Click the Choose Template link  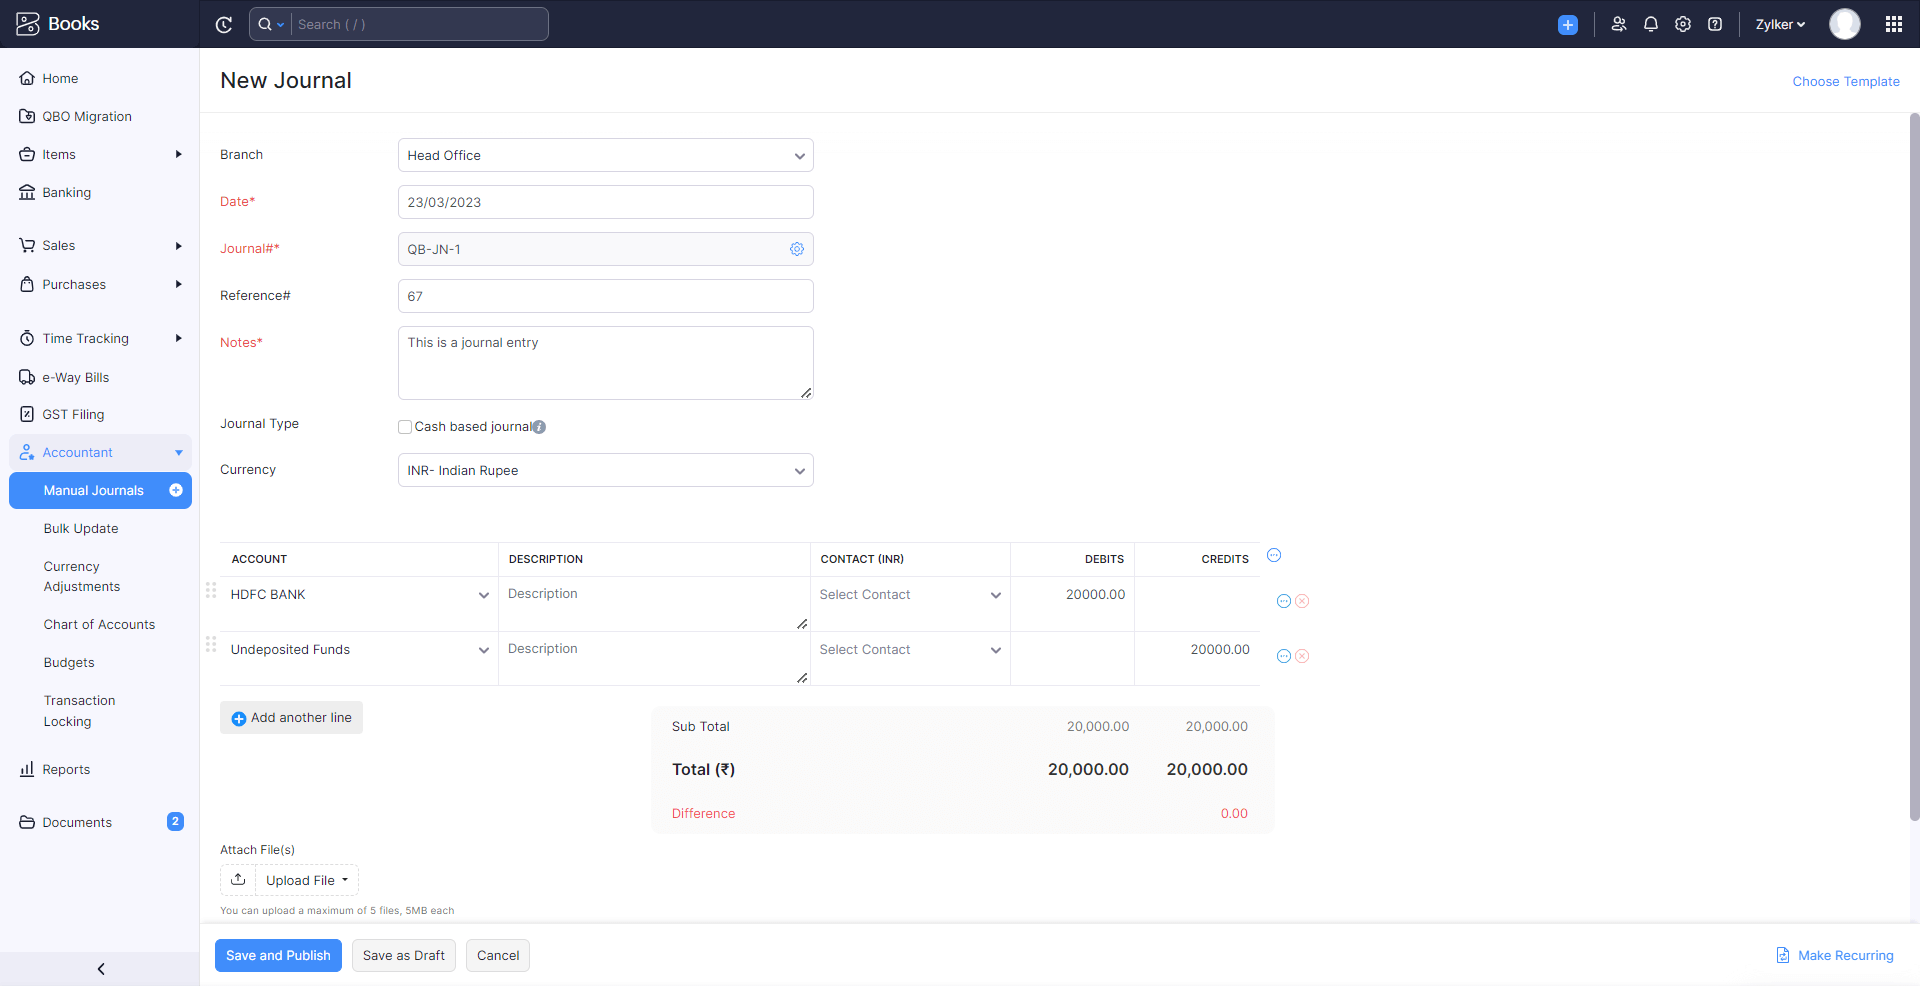pyautogui.click(x=1845, y=82)
